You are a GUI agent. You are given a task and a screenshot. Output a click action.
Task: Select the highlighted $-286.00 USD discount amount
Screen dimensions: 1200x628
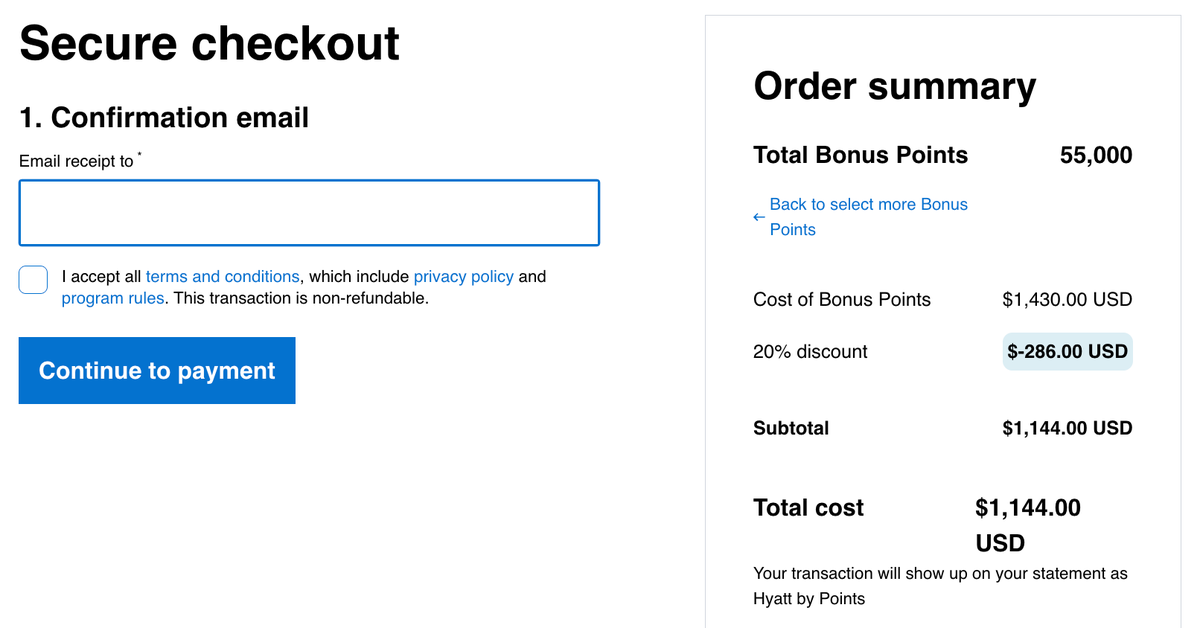coord(1067,351)
